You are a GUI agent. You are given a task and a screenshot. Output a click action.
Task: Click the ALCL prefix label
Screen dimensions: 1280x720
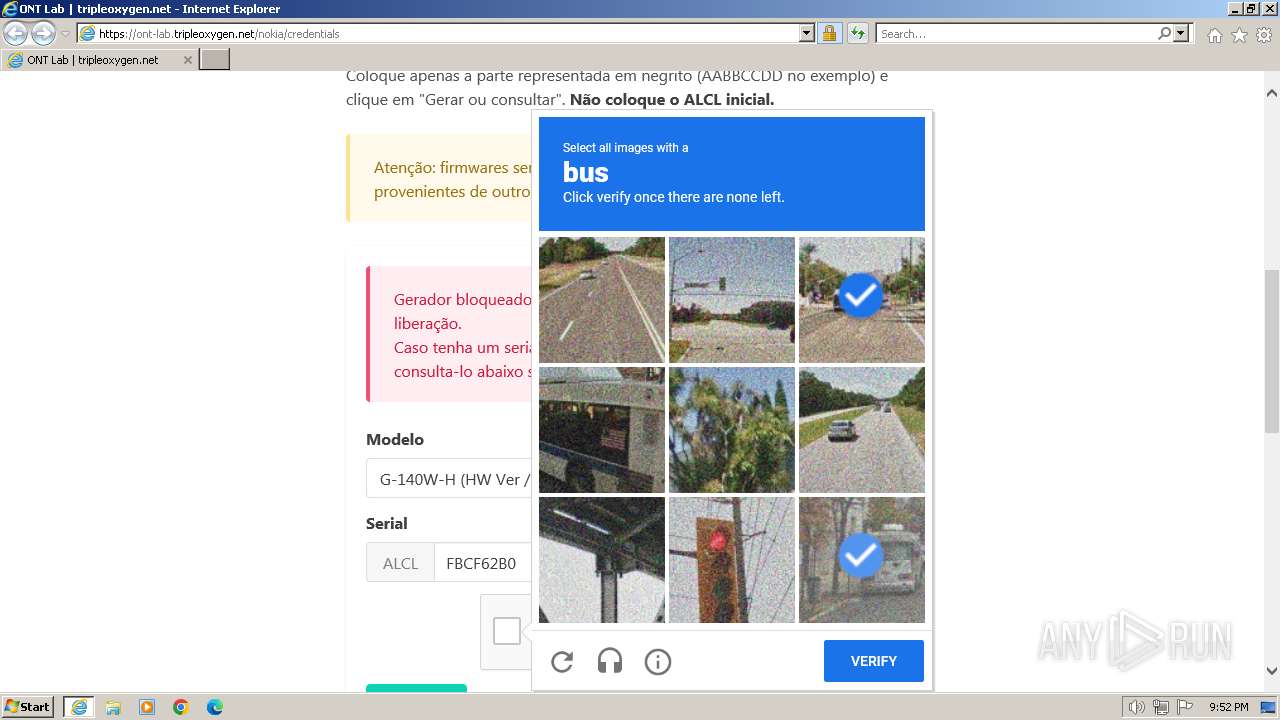[x=400, y=563]
